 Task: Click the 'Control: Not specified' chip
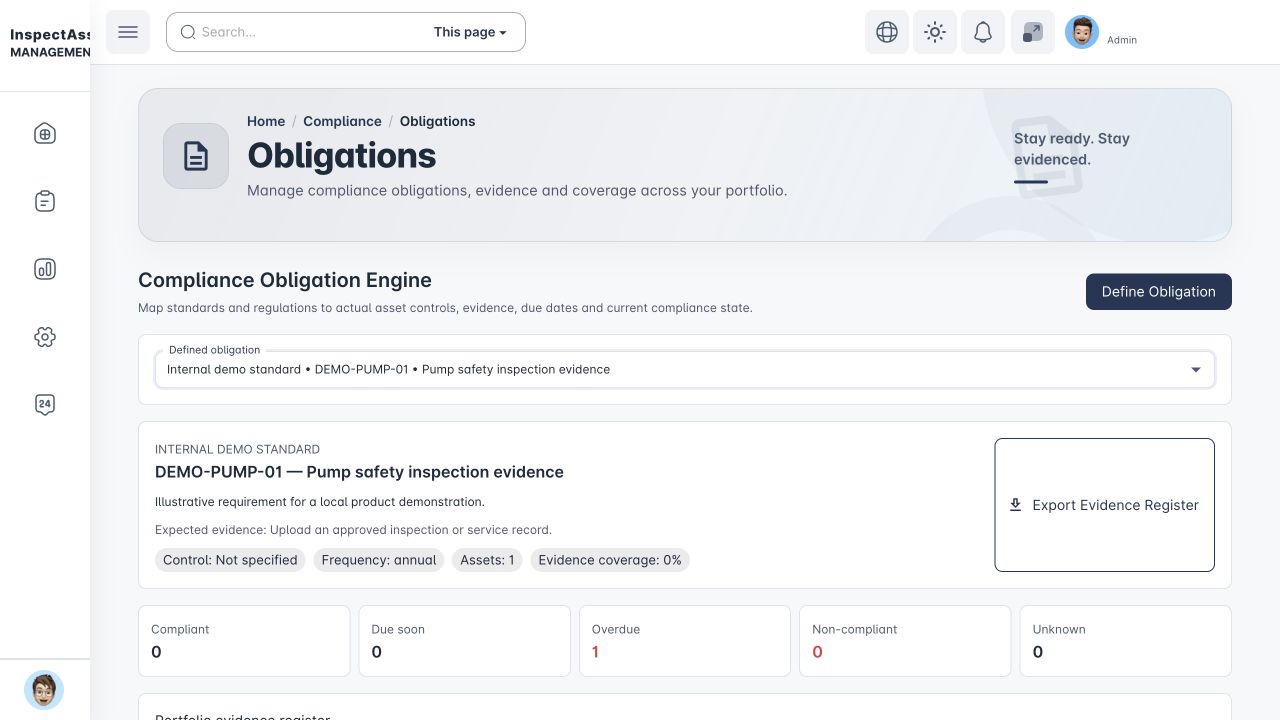click(x=230, y=560)
